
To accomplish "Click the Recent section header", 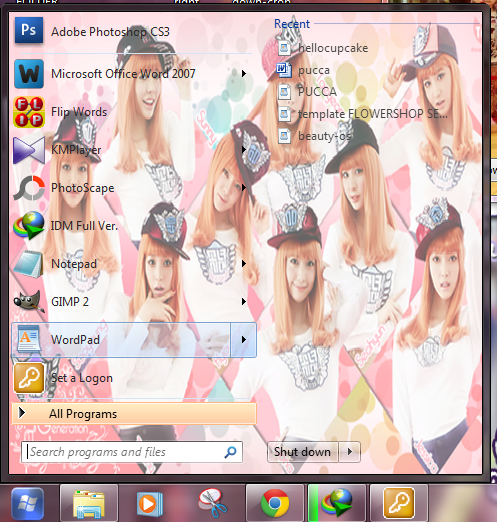I will (x=292, y=24).
